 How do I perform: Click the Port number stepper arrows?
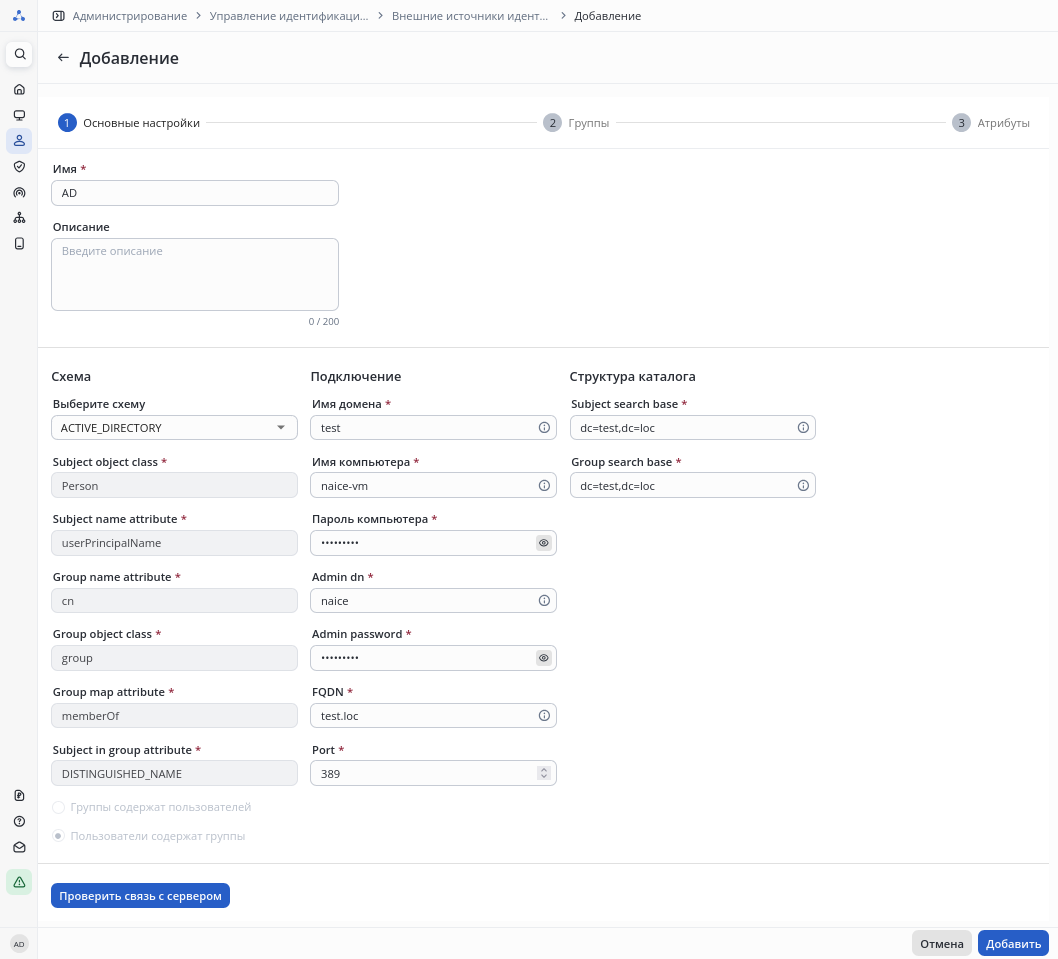tap(544, 773)
